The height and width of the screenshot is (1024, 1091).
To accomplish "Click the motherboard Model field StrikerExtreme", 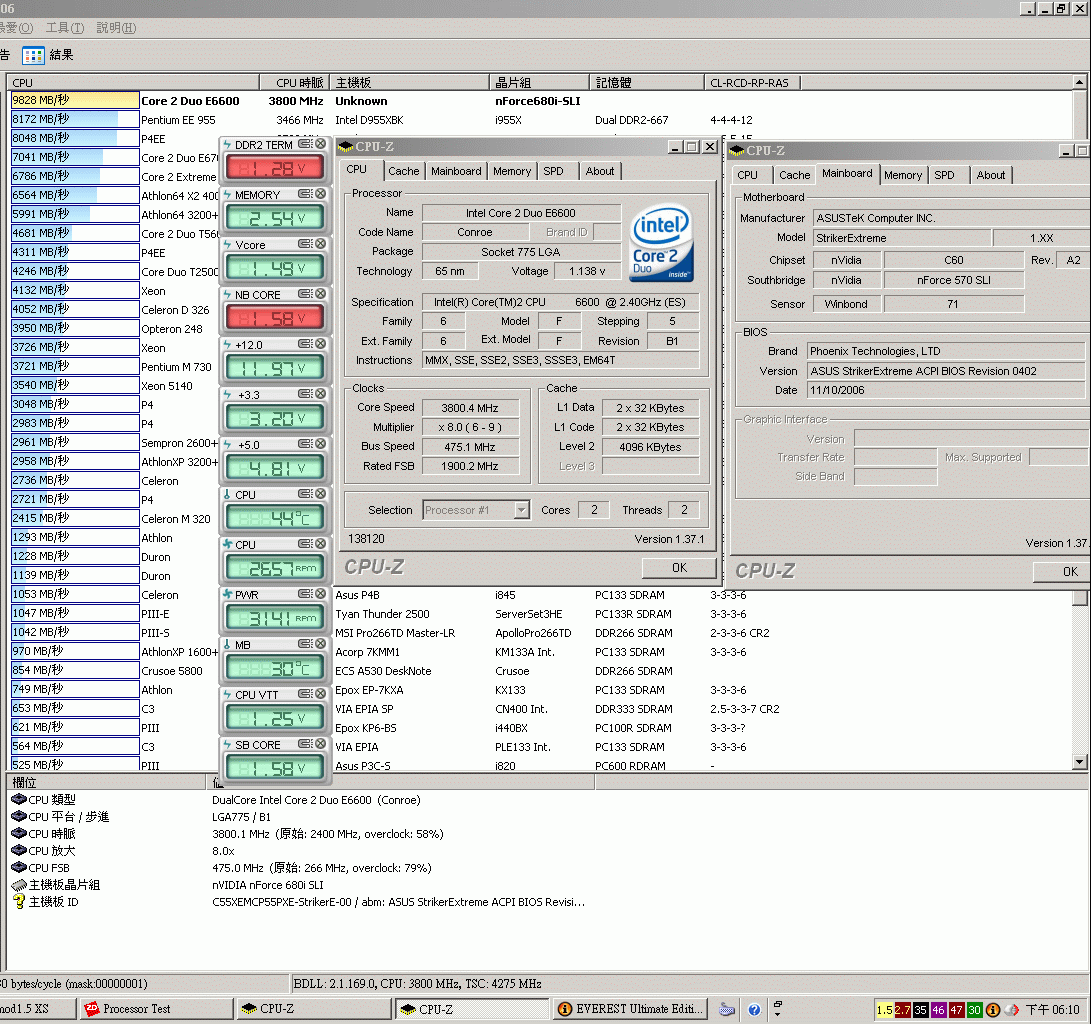I will click(x=902, y=238).
